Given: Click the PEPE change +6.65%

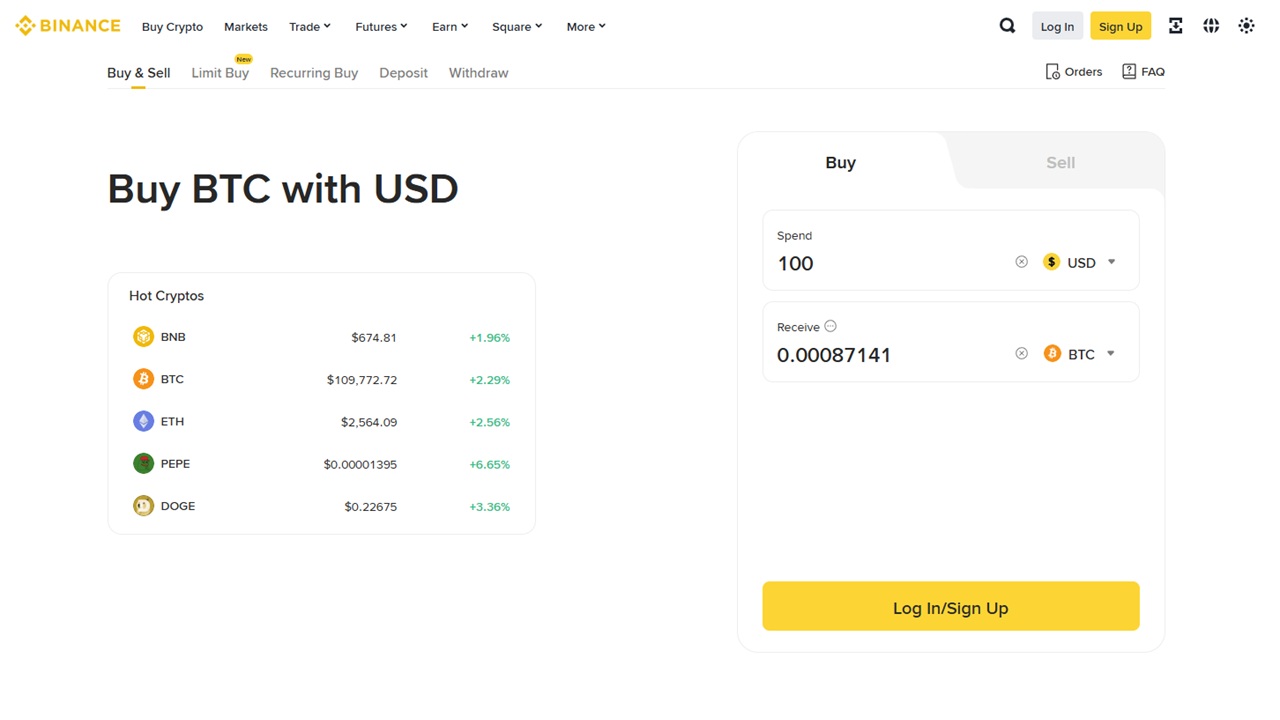Looking at the screenshot, I should click(x=489, y=464).
